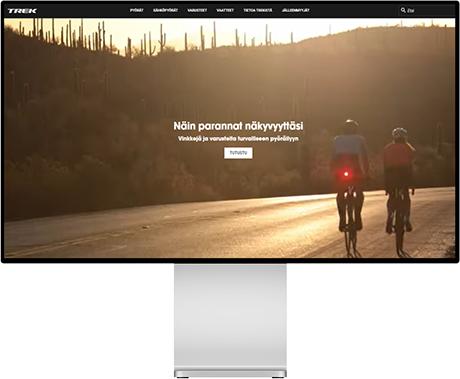Click the TREK logo
Image resolution: width=460 pixels, height=379 pixels.
(x=22, y=11)
